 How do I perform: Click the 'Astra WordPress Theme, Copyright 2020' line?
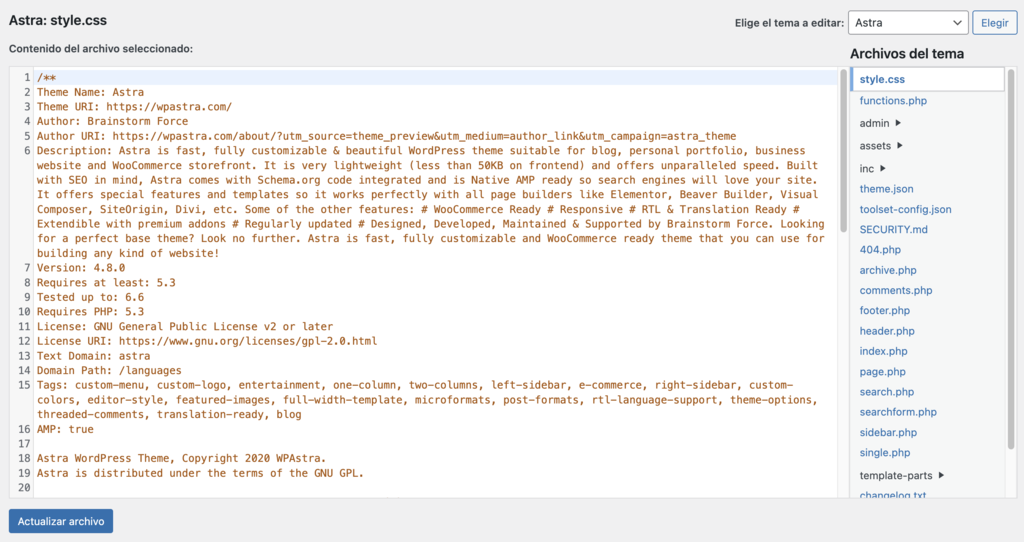[x=181, y=458]
